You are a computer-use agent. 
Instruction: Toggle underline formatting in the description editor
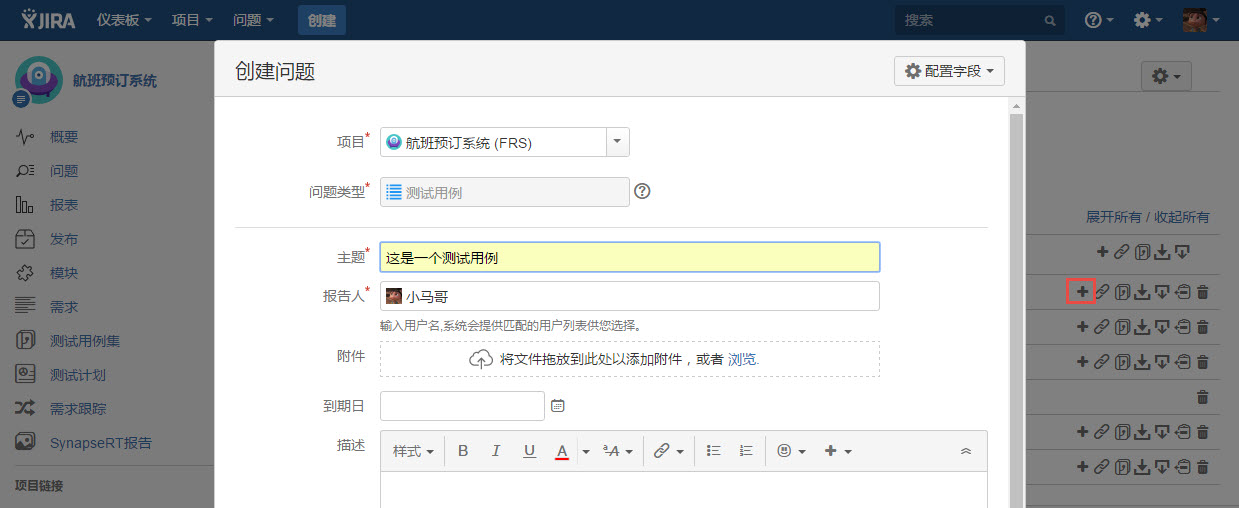click(529, 451)
